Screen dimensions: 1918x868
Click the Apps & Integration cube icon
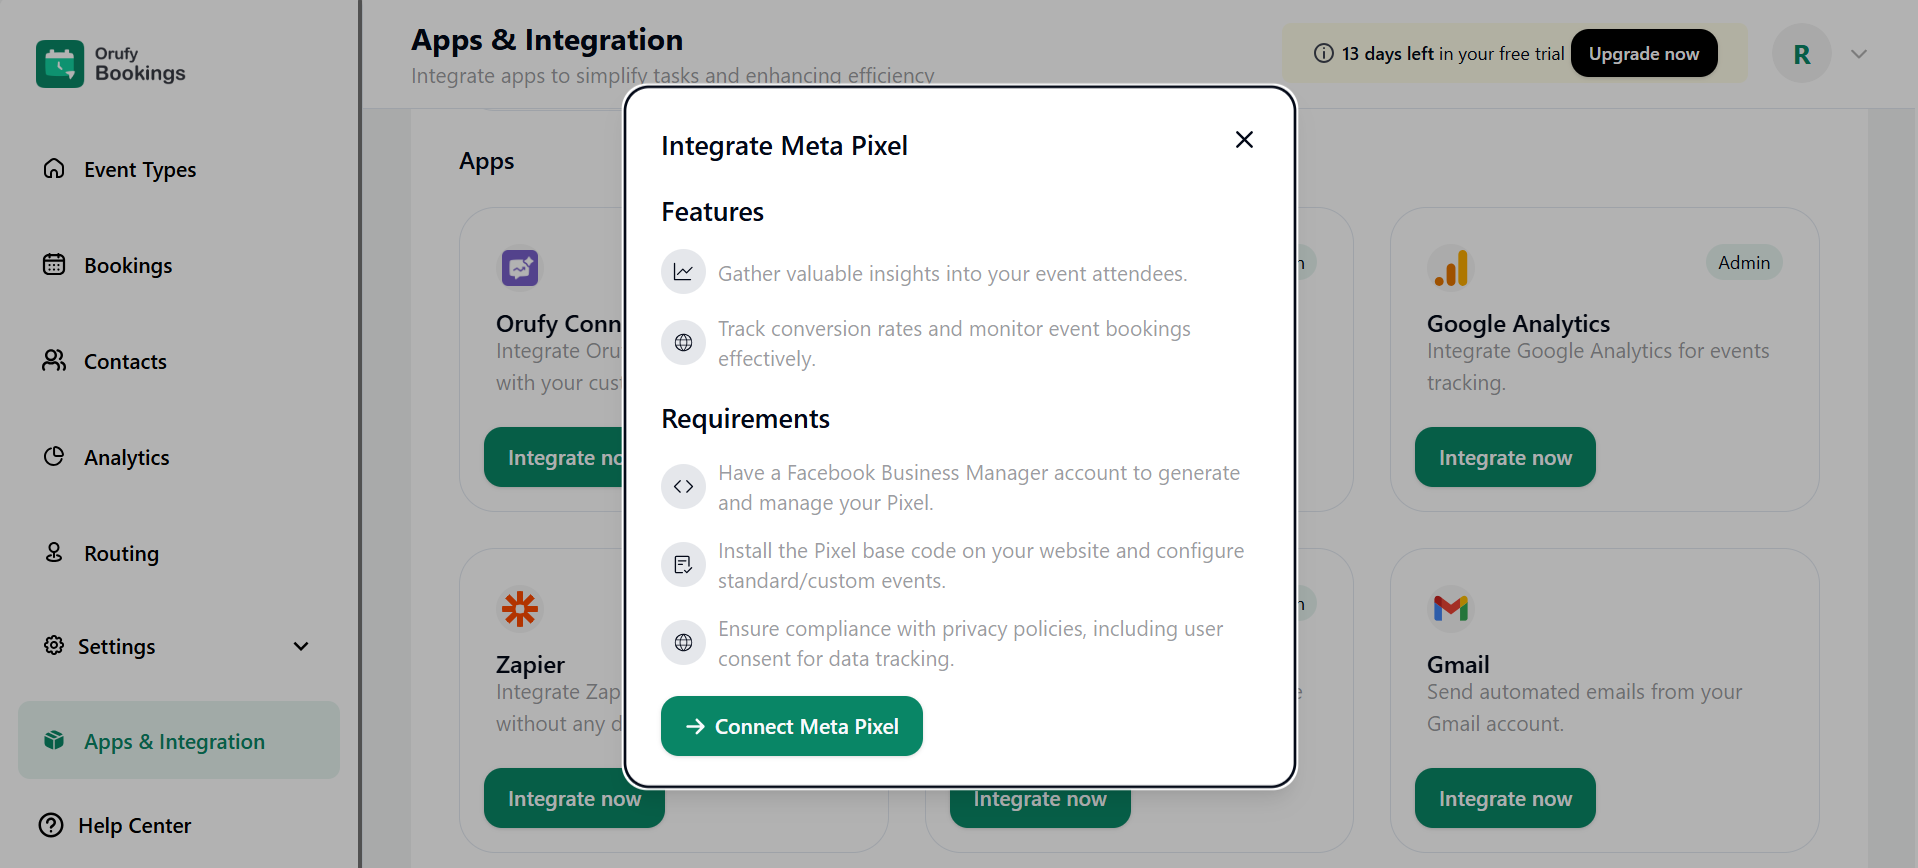pos(54,740)
